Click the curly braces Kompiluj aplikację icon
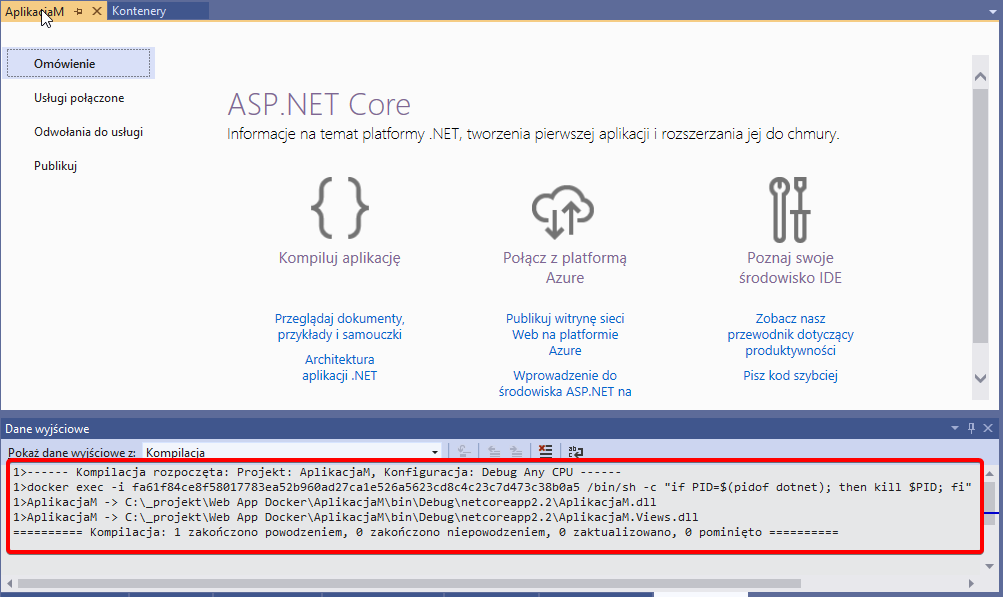The width and height of the screenshot is (1003, 597). [340, 206]
